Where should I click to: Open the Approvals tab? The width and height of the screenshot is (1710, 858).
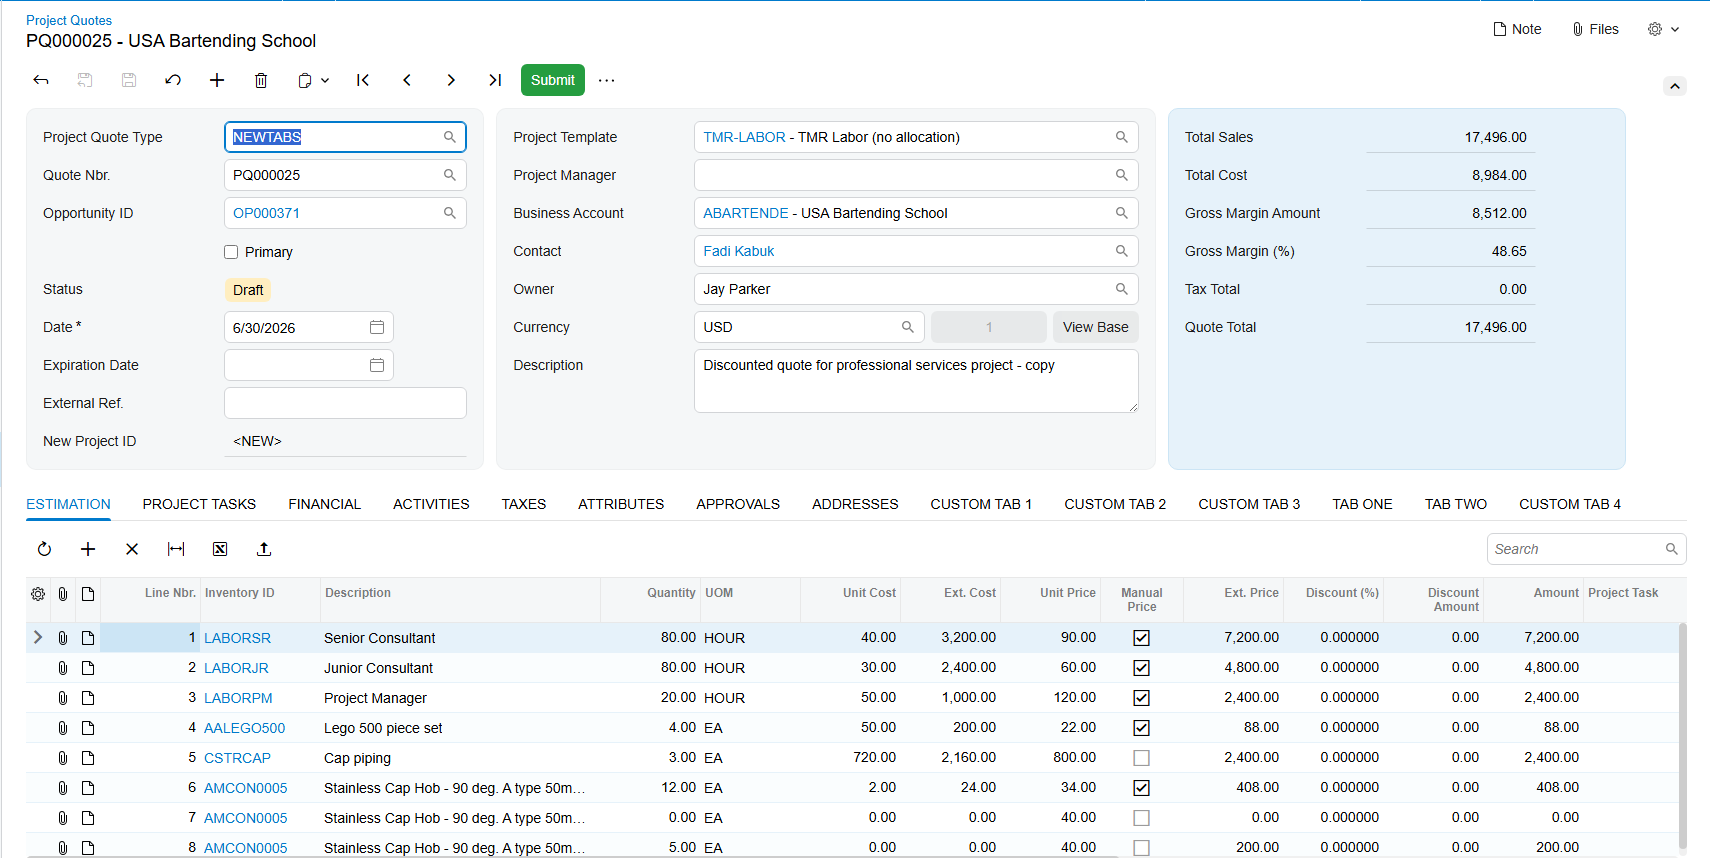click(738, 504)
